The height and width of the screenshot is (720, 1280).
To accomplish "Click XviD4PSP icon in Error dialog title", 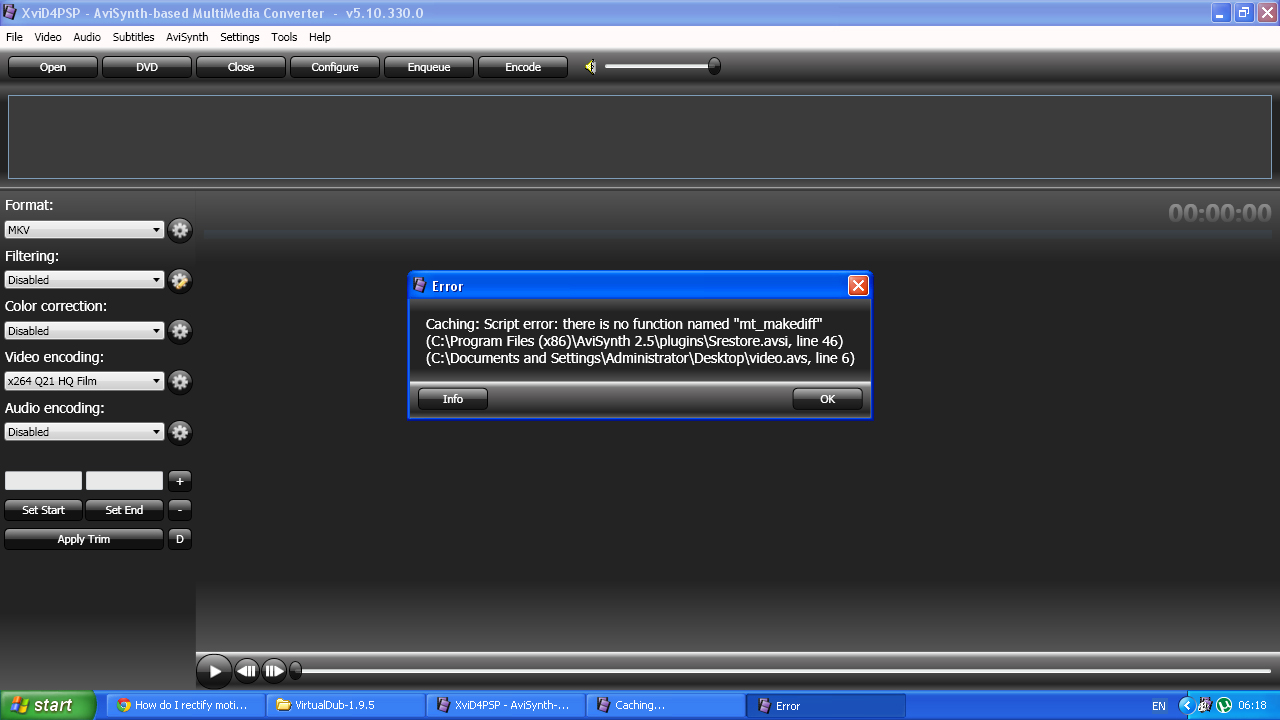I will (420, 286).
